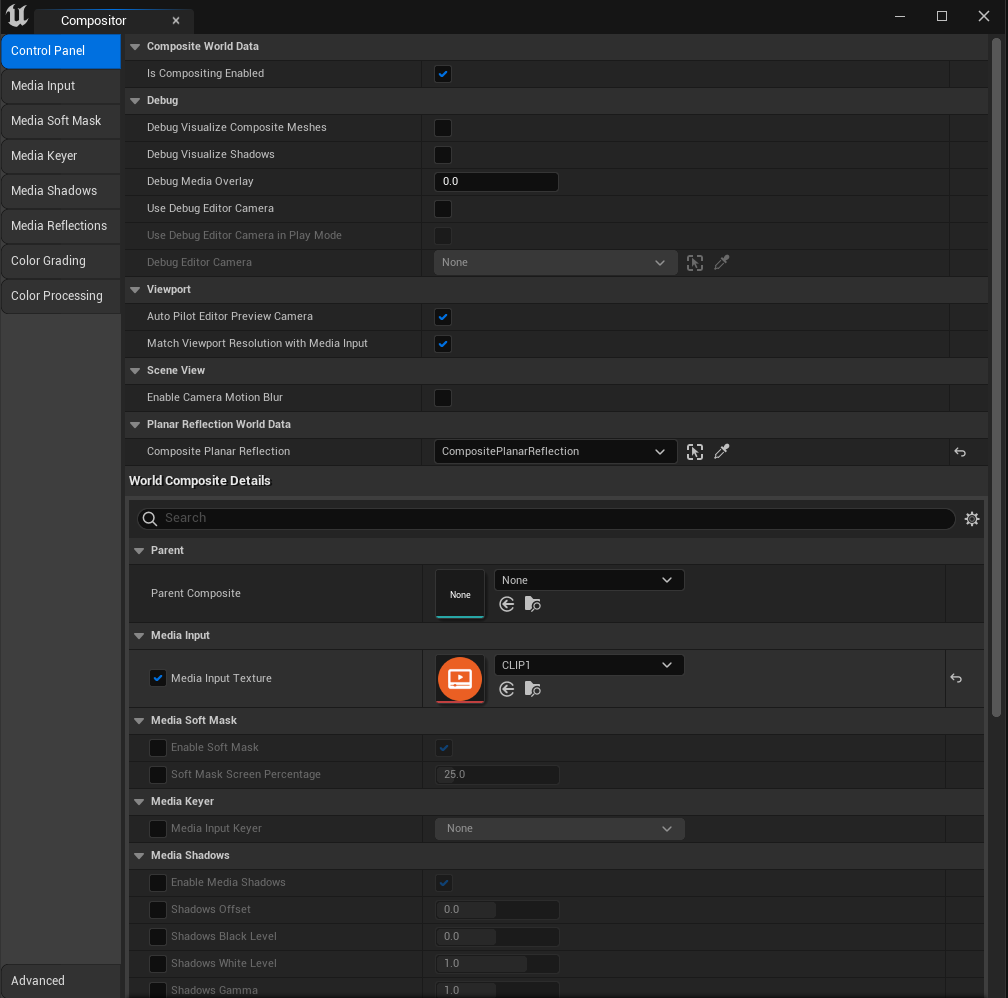Open the World Composite Details settings gear
This screenshot has width=1008, height=998.
972,519
